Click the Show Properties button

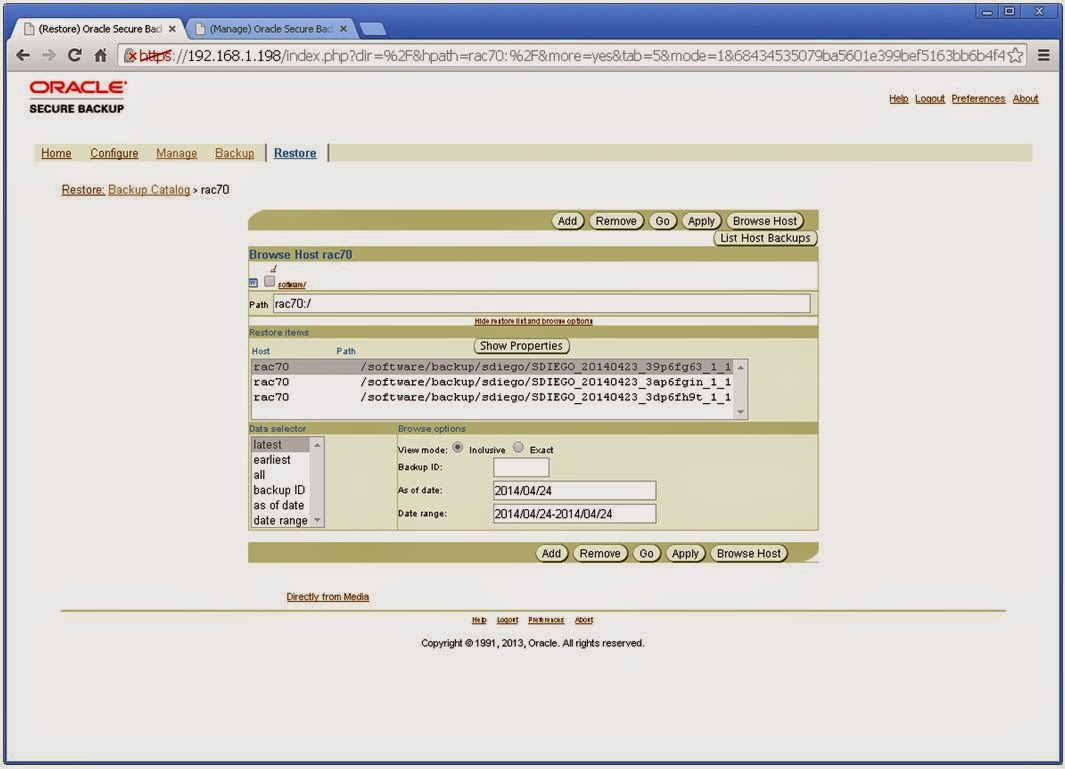pos(521,346)
